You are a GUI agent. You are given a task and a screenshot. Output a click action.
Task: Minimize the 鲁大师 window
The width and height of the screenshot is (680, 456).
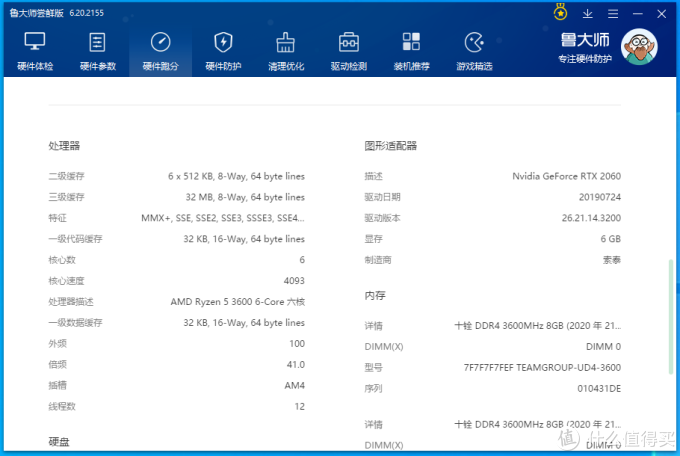click(638, 13)
